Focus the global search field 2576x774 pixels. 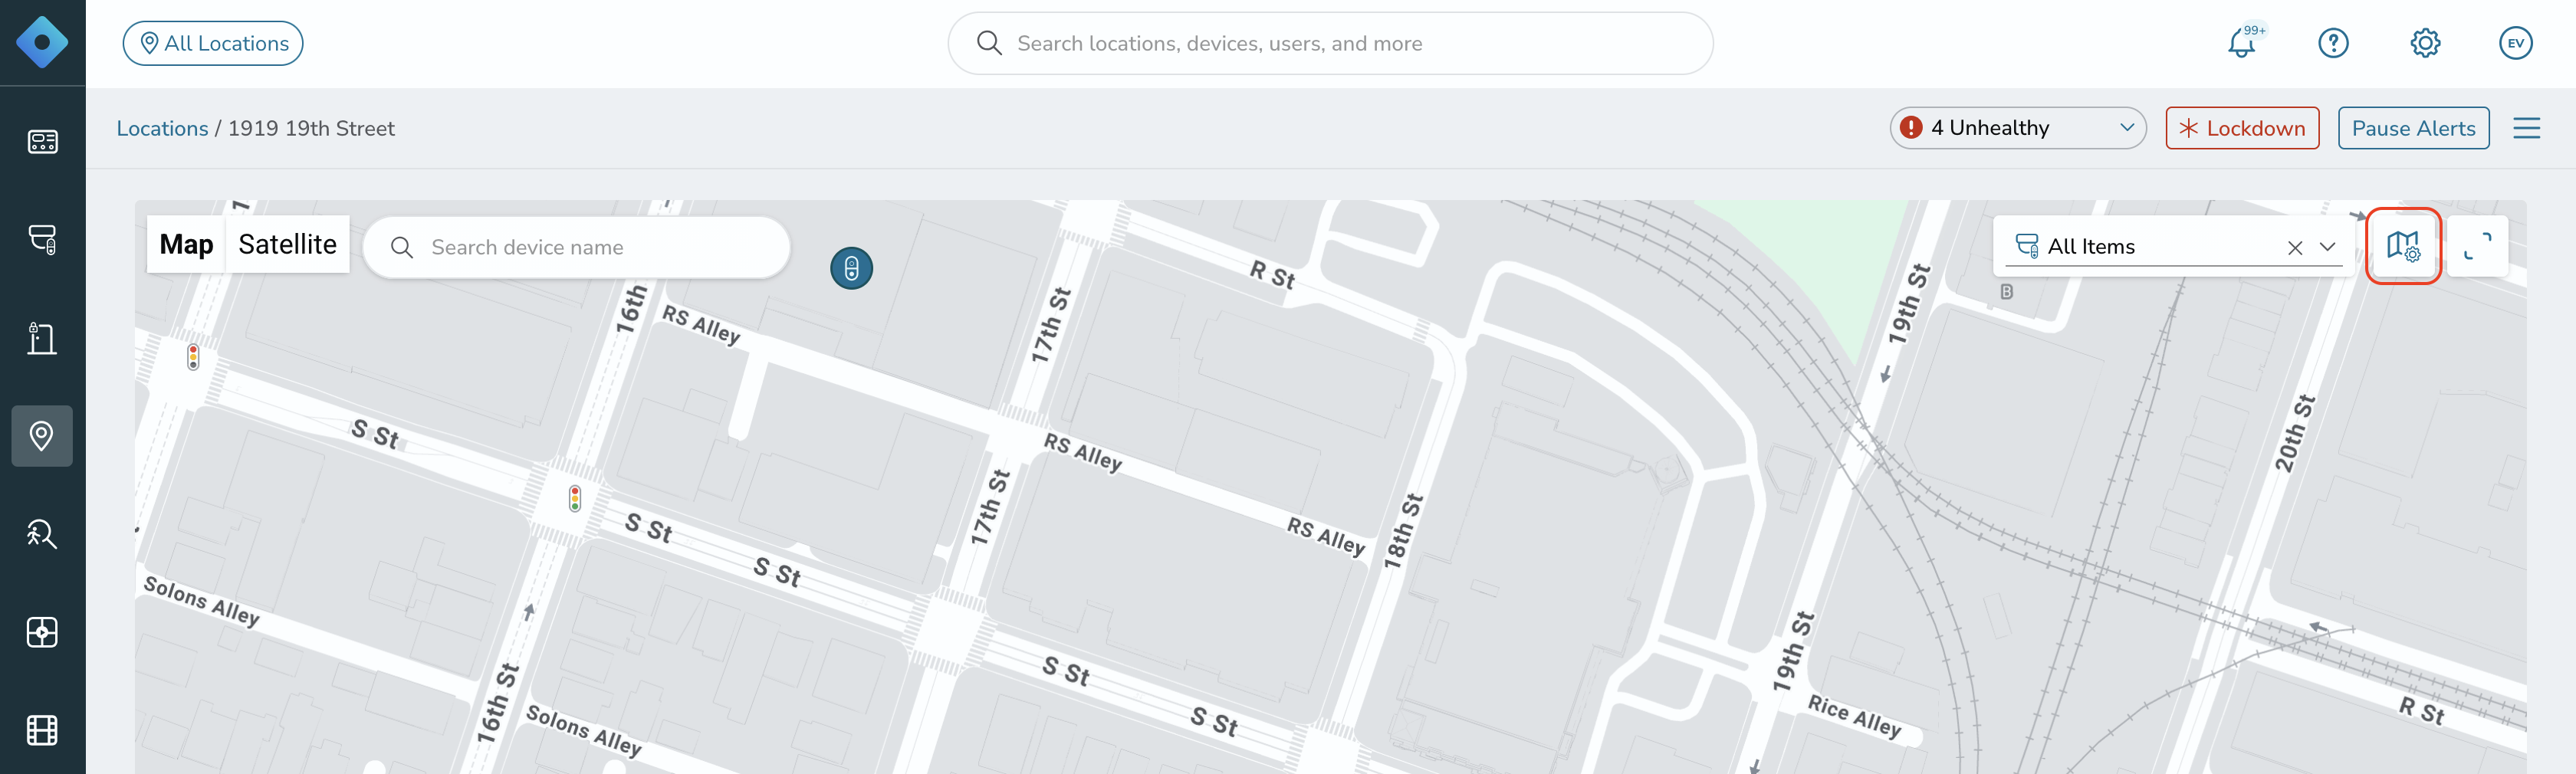(1329, 43)
